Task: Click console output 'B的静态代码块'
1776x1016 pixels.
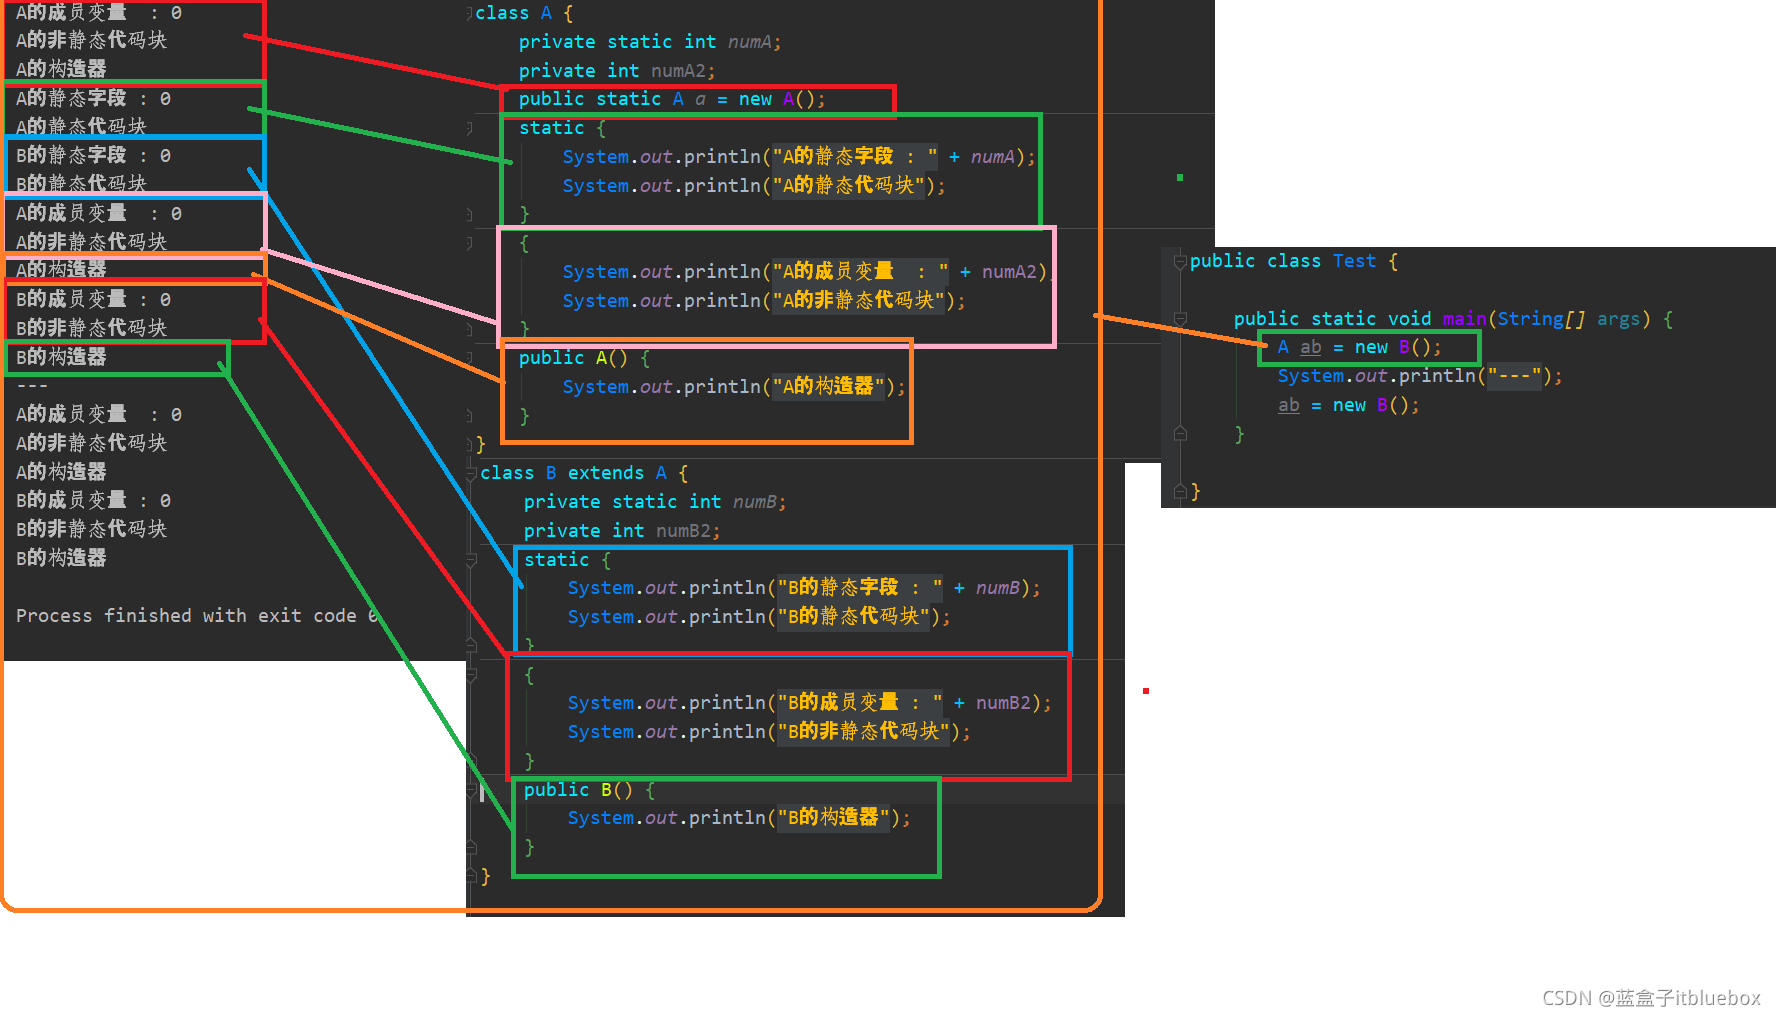Action: click(81, 183)
